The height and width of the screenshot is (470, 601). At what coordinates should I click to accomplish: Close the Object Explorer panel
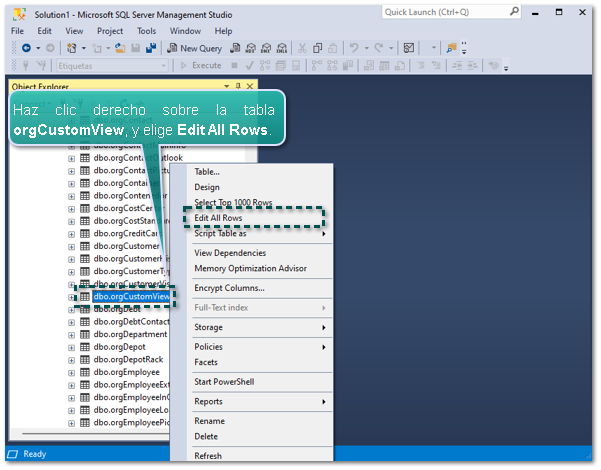point(250,87)
